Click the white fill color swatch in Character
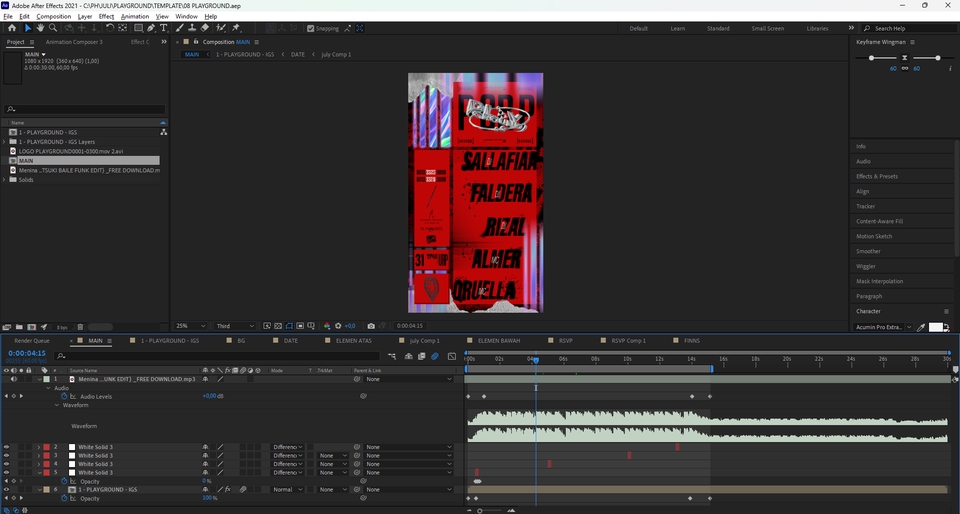The height and width of the screenshot is (514, 960). pyautogui.click(x=936, y=327)
